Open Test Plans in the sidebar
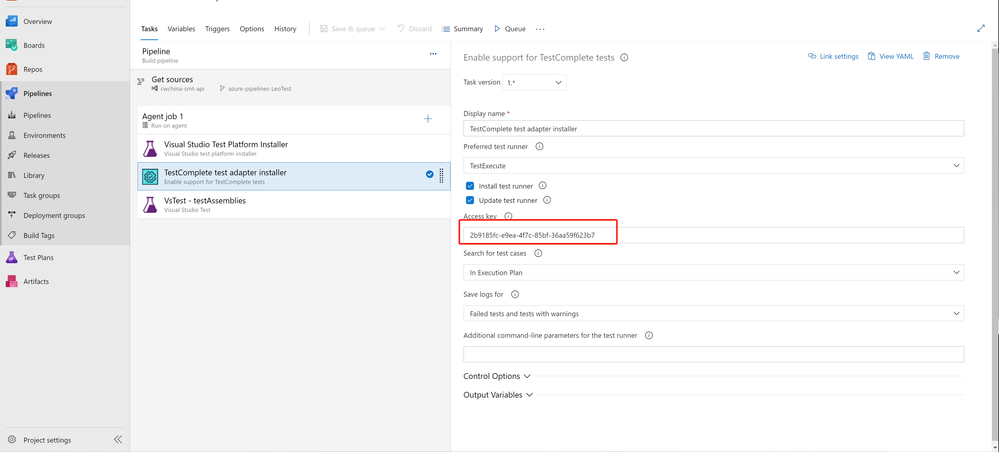Viewport: 999px width, 452px height. [38, 257]
